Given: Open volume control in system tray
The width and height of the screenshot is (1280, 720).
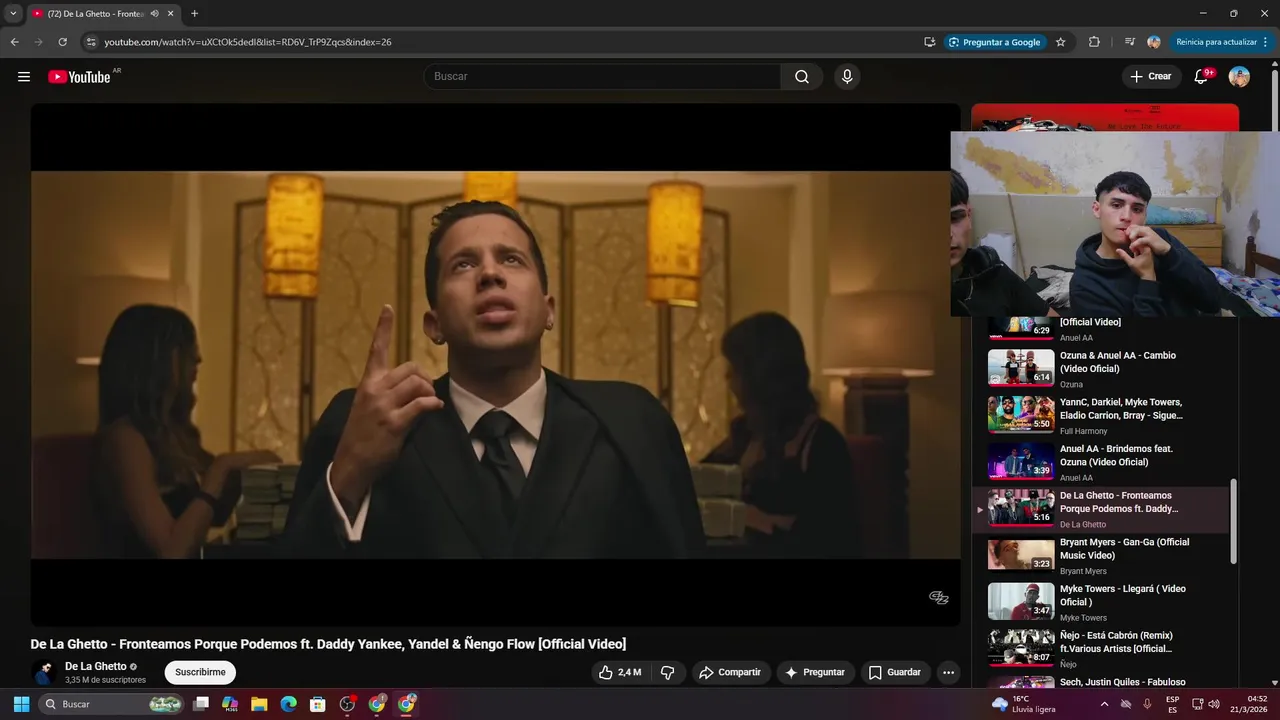Looking at the screenshot, I should tap(1214, 704).
